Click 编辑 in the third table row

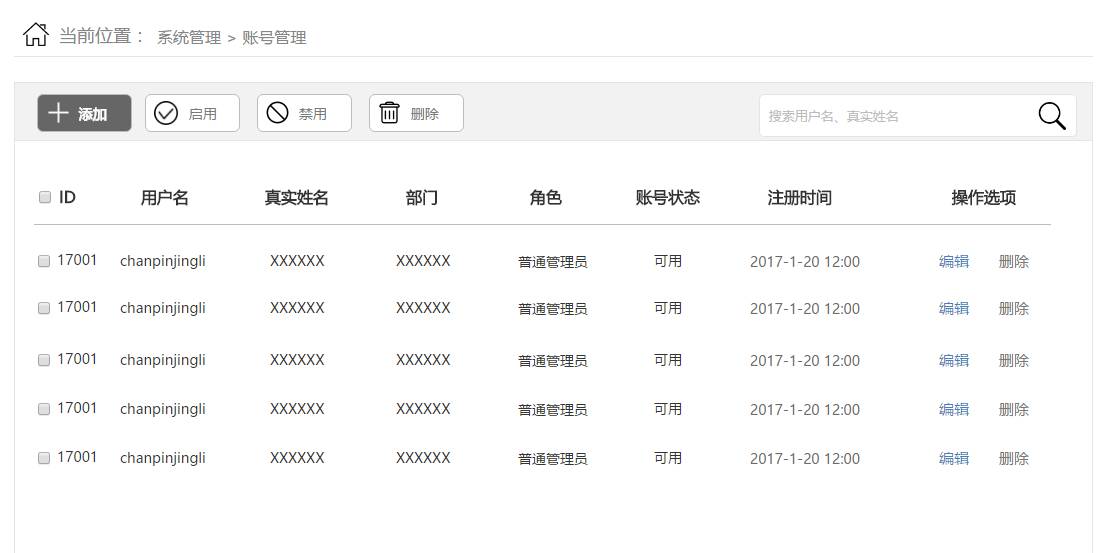954,360
